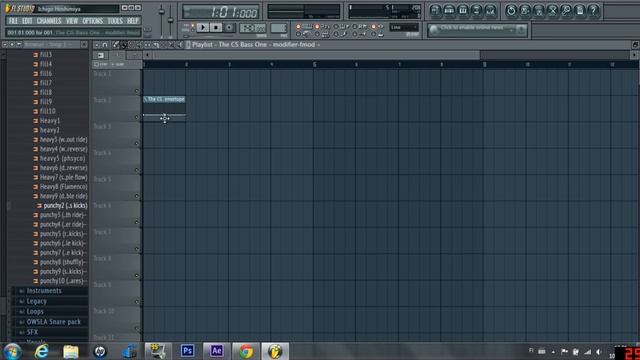Click the playlist playback speaker tool

[x=180, y=45]
